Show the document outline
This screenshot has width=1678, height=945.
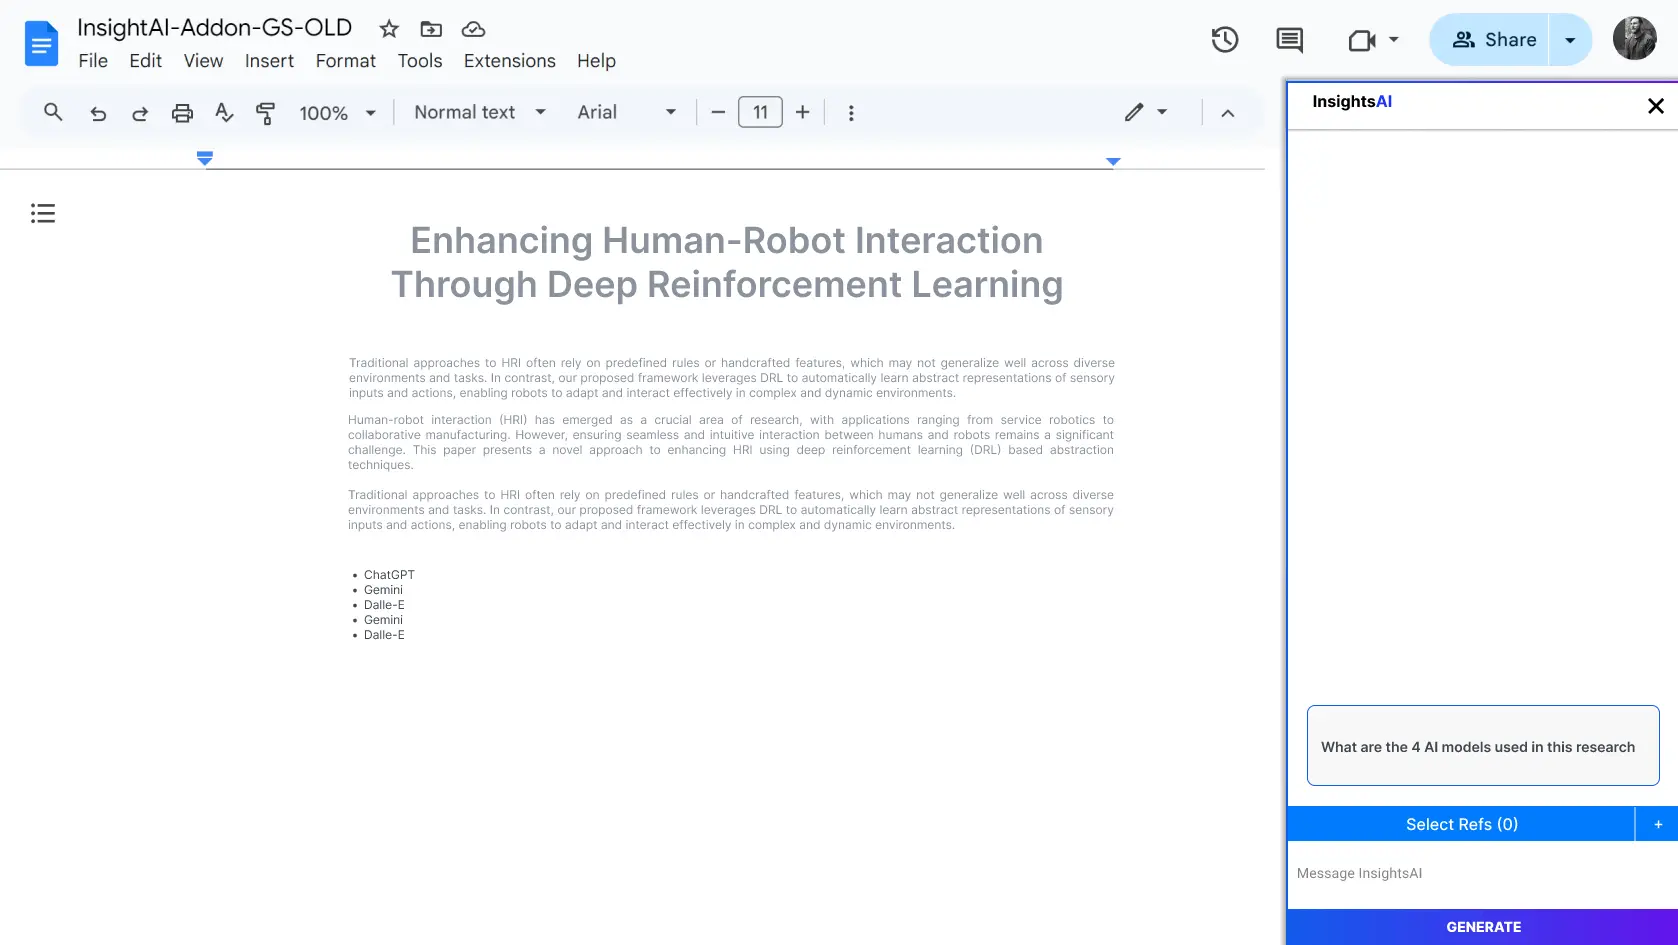(x=43, y=213)
